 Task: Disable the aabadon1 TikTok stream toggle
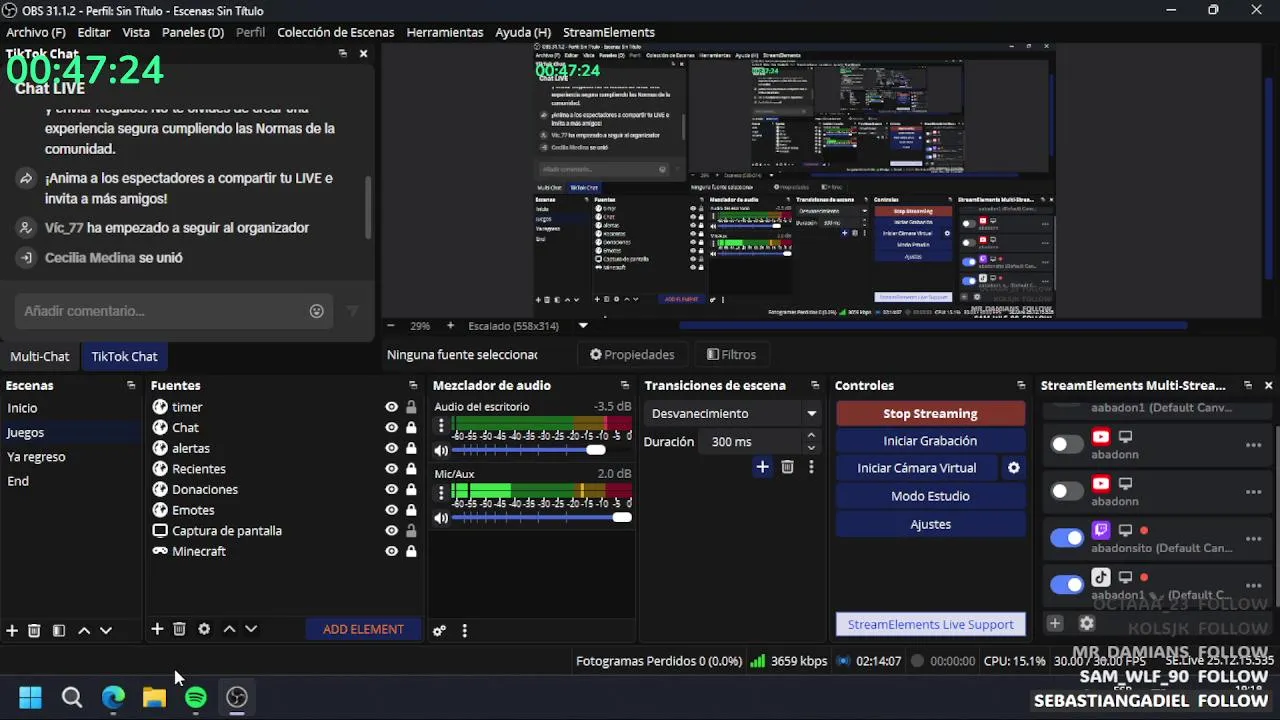[x=1067, y=585]
